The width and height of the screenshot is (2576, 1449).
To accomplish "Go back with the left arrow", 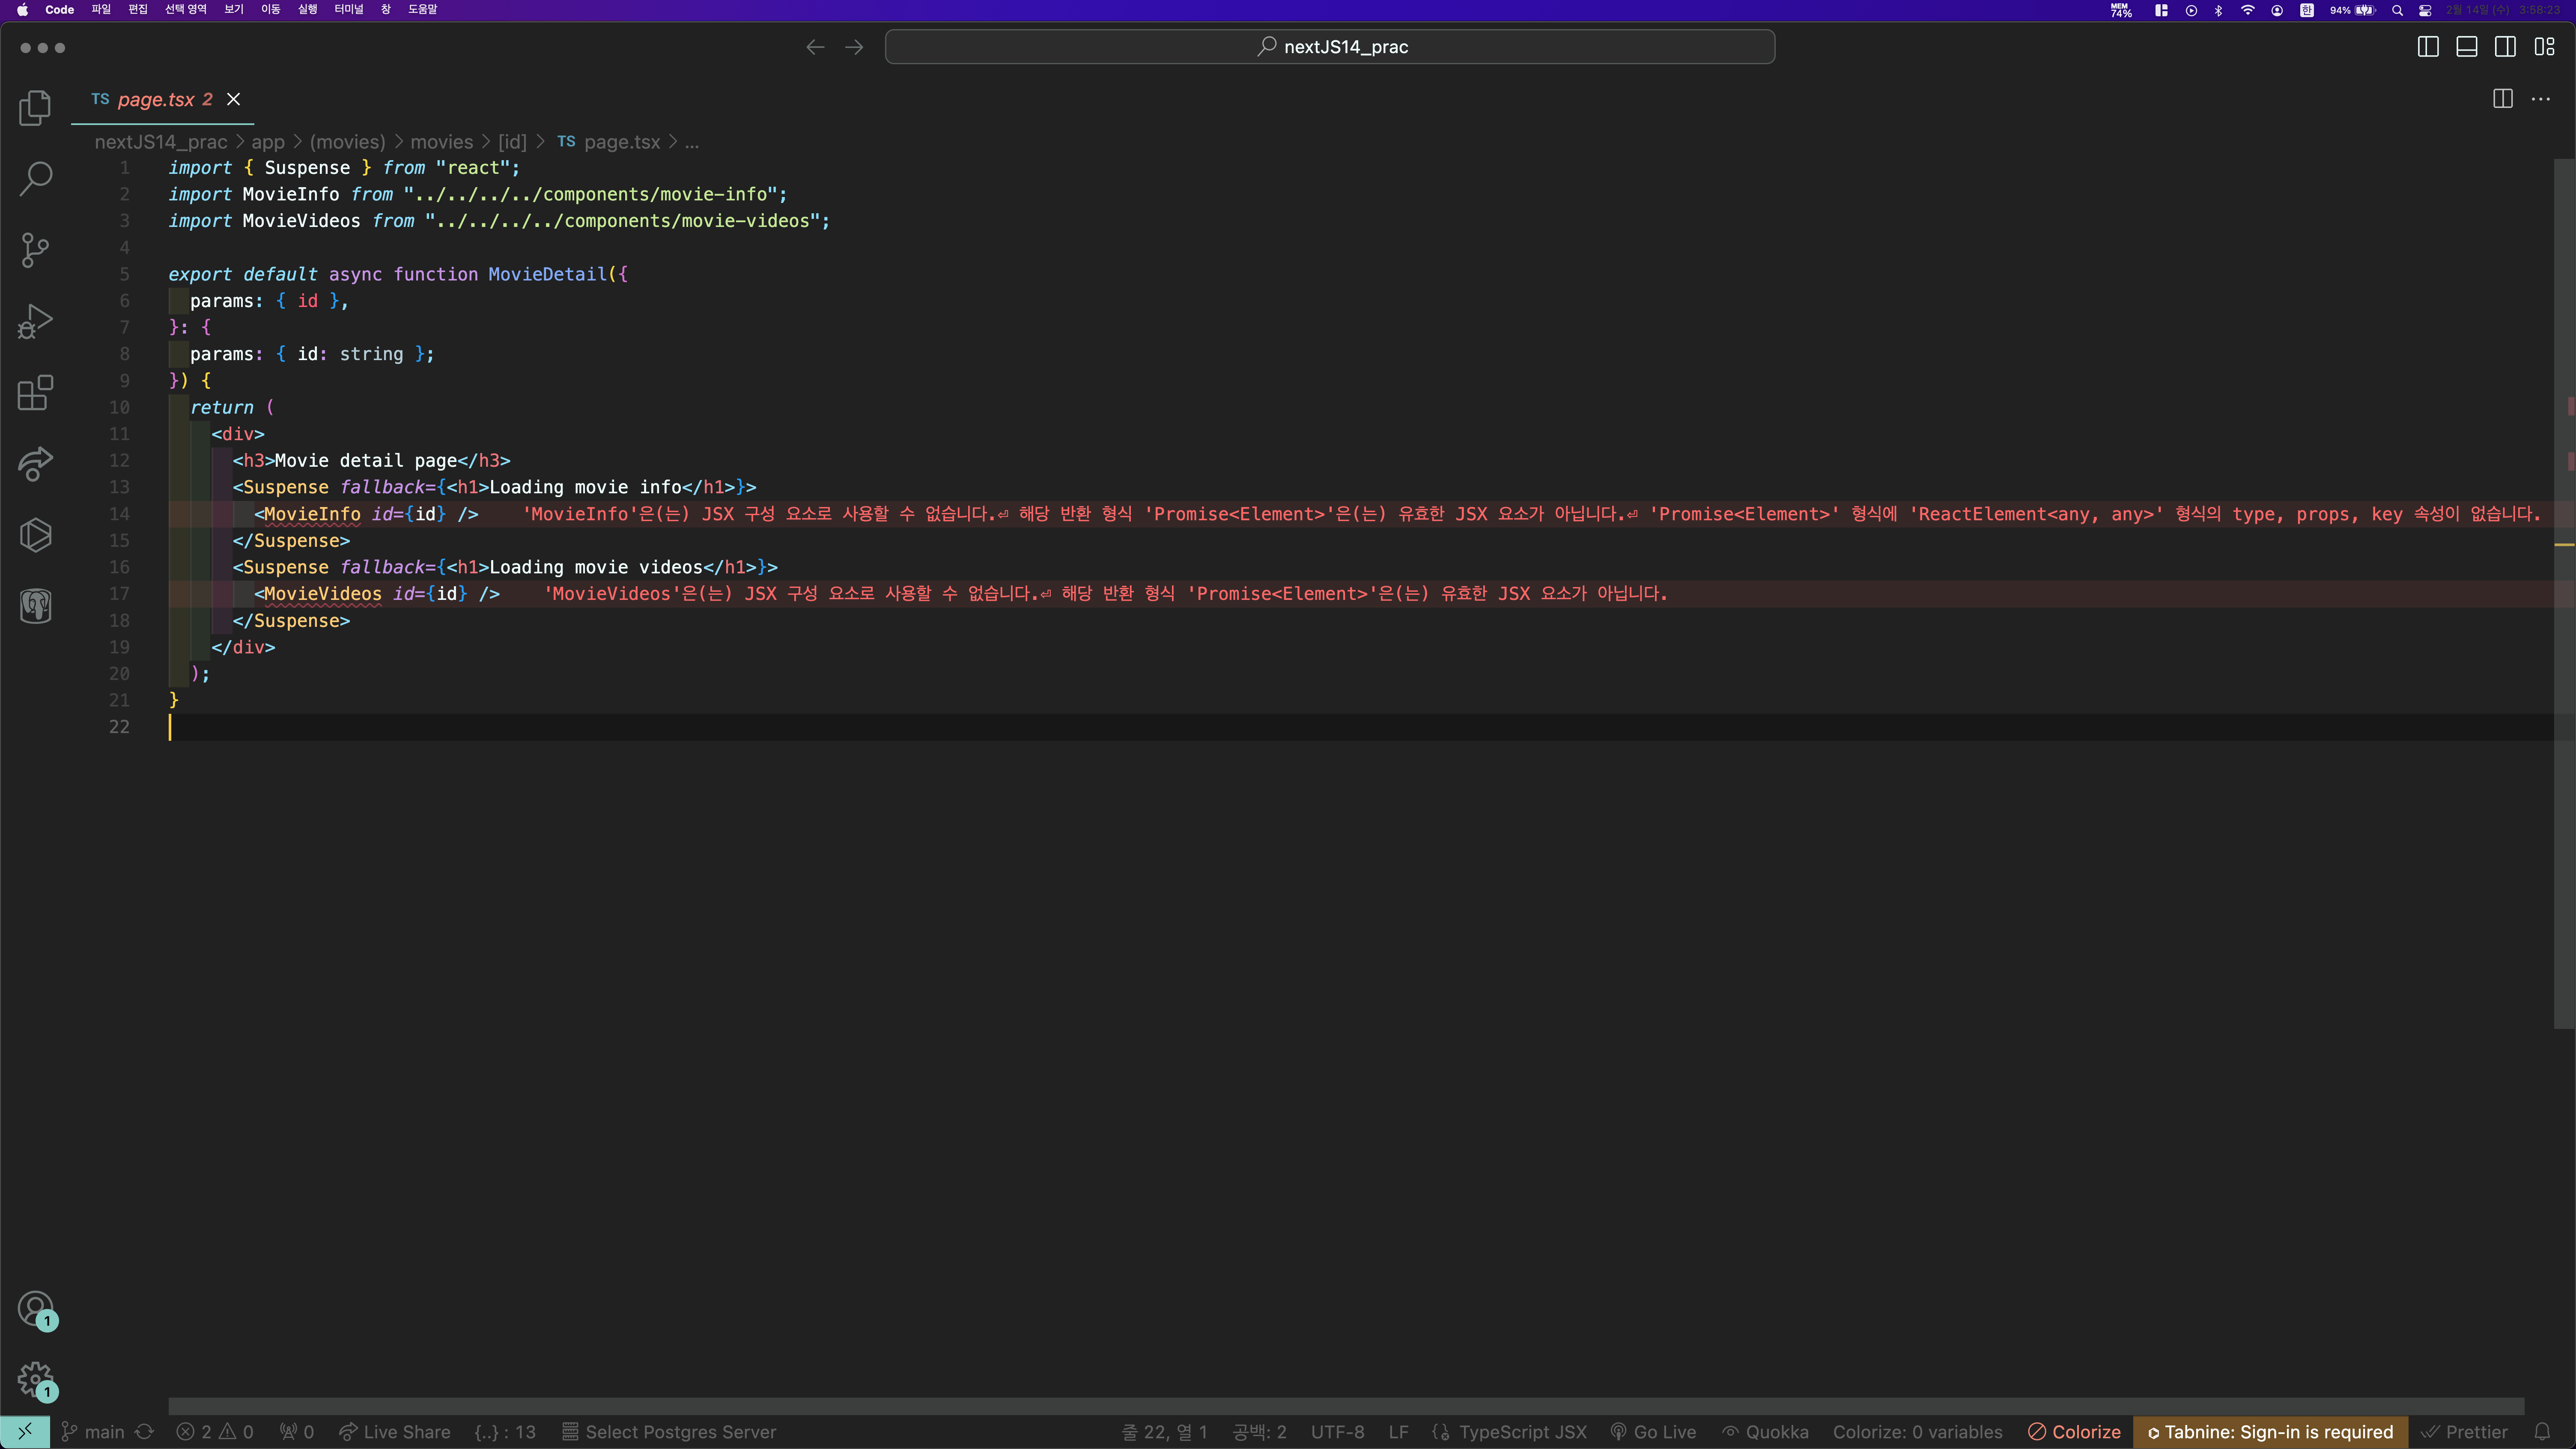I will (815, 47).
